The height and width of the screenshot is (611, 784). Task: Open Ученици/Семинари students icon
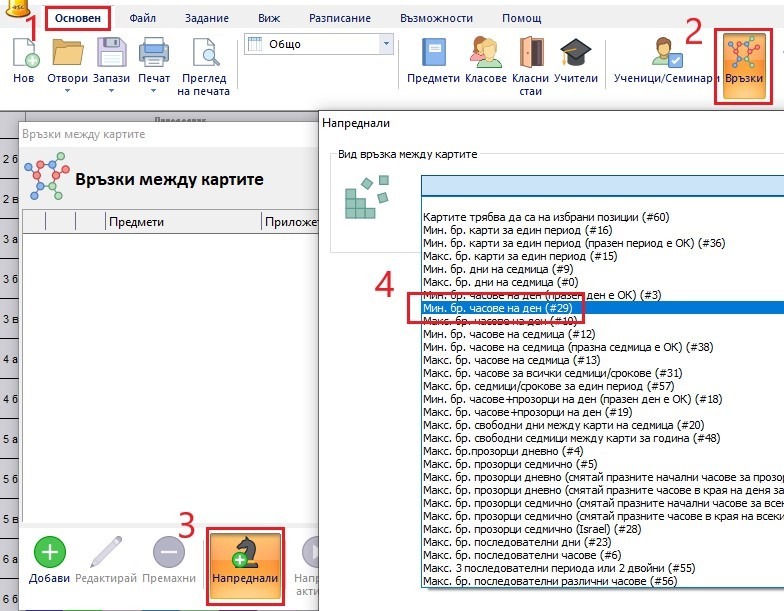point(666,52)
